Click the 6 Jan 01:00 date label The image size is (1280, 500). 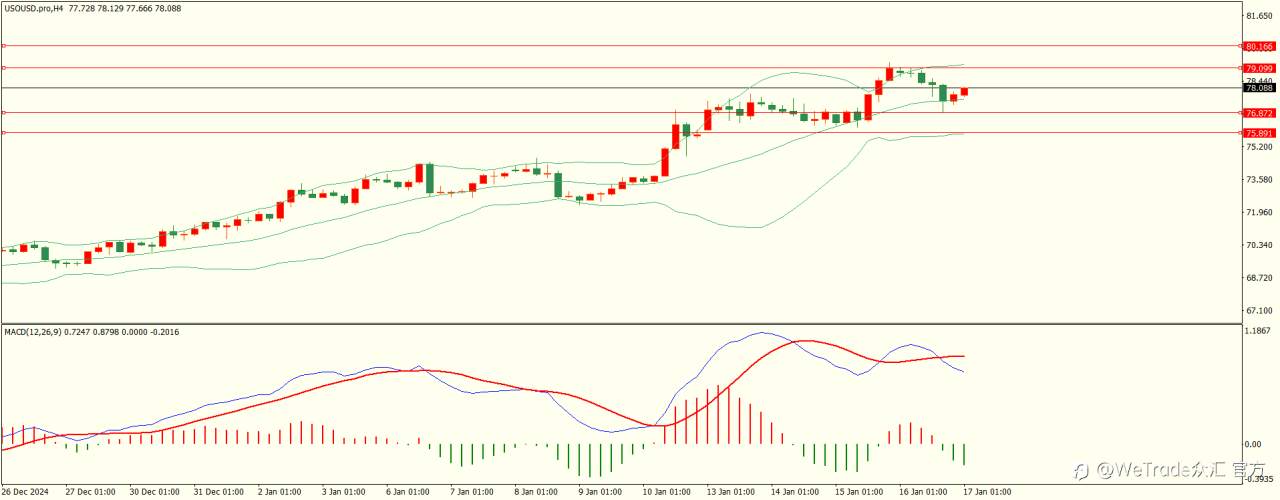(408, 492)
